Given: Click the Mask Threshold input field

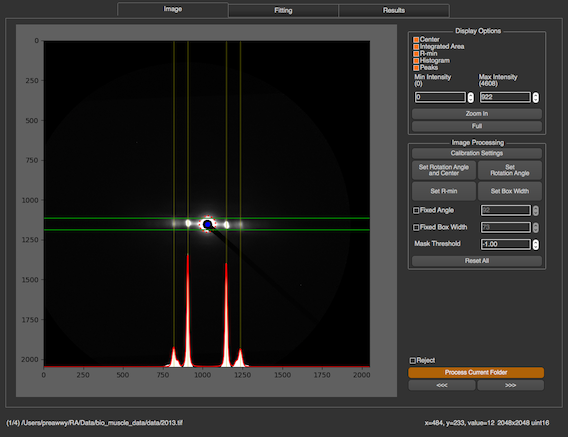Looking at the screenshot, I should tap(506, 244).
